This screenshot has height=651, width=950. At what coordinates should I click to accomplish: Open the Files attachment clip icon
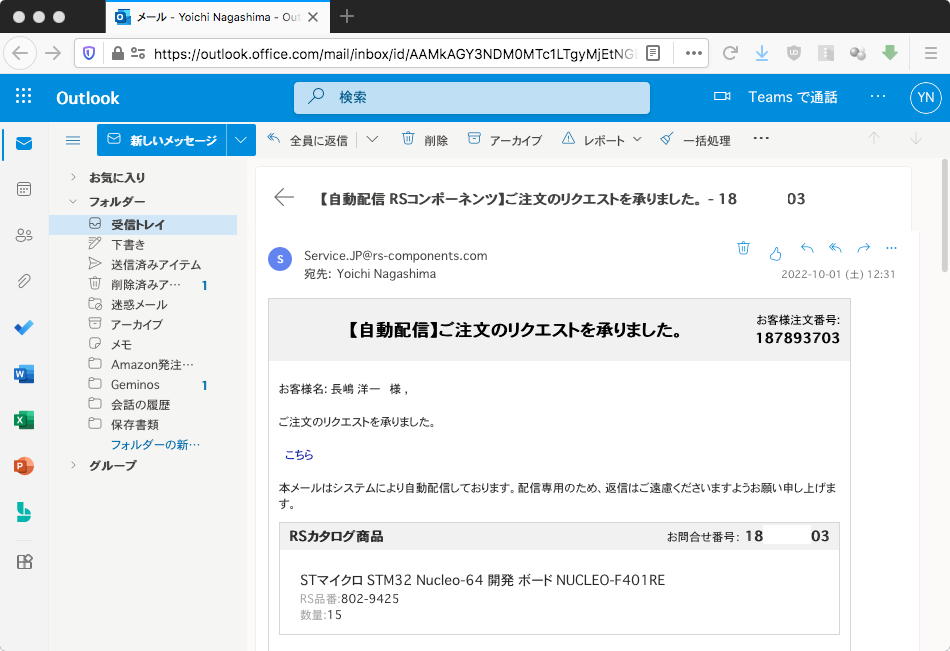coord(24,281)
